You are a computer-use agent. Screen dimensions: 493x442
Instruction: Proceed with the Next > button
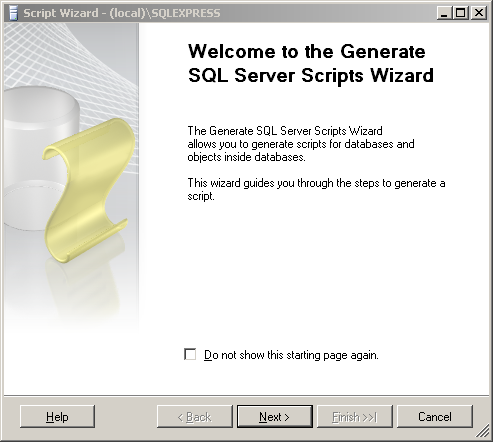click(275, 417)
